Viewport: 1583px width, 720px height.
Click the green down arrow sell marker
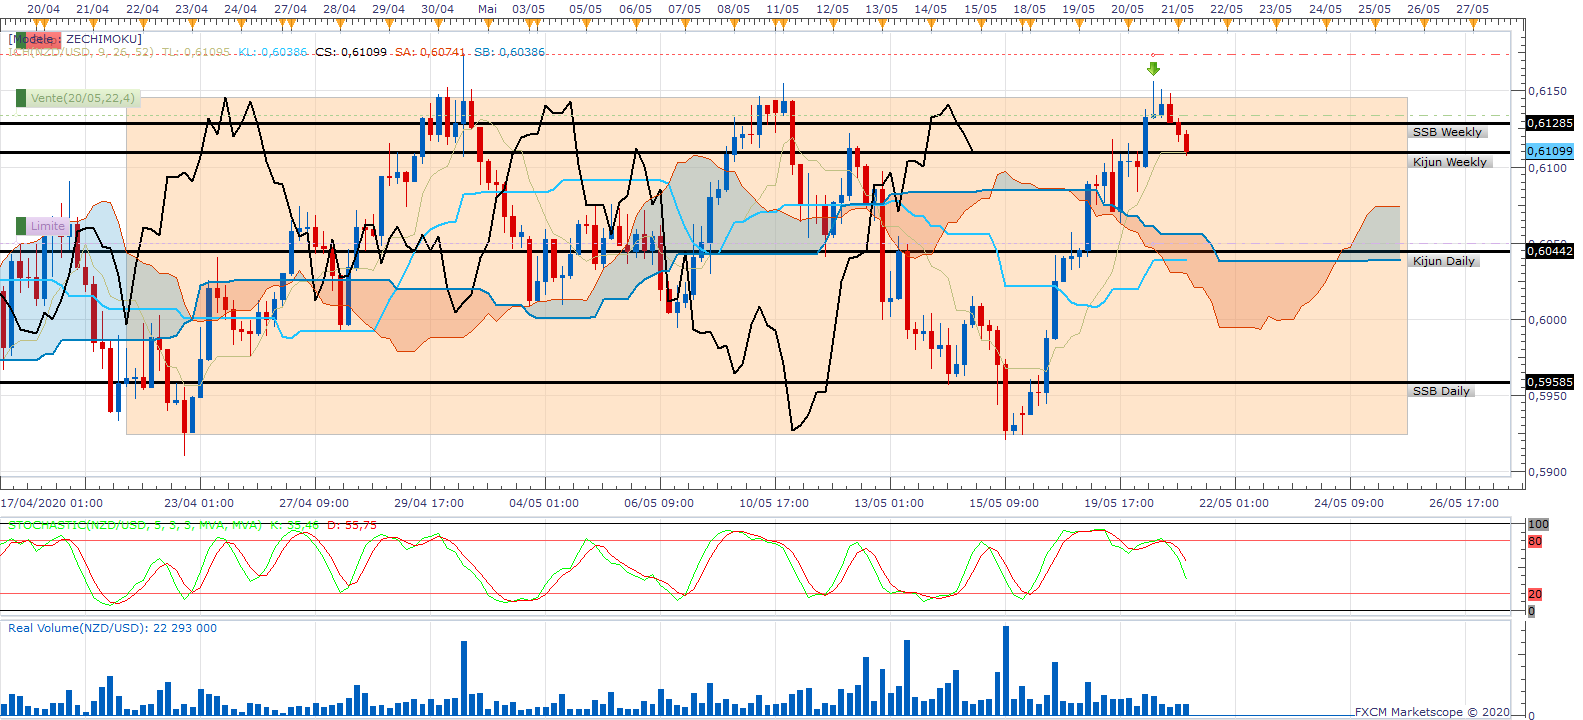[x=1153, y=69]
